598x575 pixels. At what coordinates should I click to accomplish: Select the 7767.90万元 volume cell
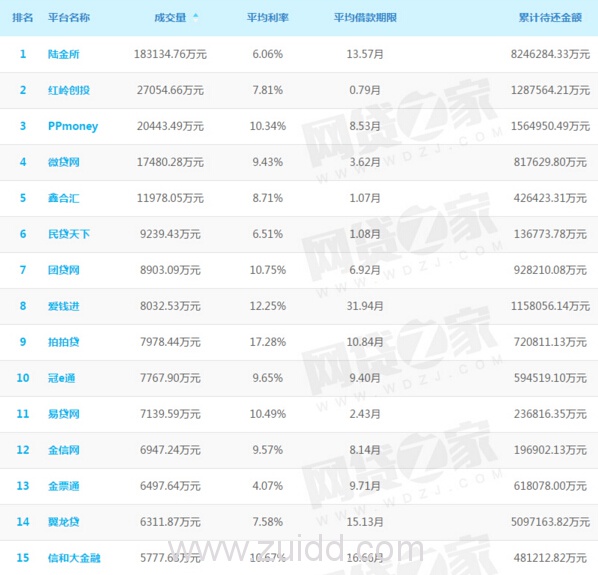click(x=170, y=378)
